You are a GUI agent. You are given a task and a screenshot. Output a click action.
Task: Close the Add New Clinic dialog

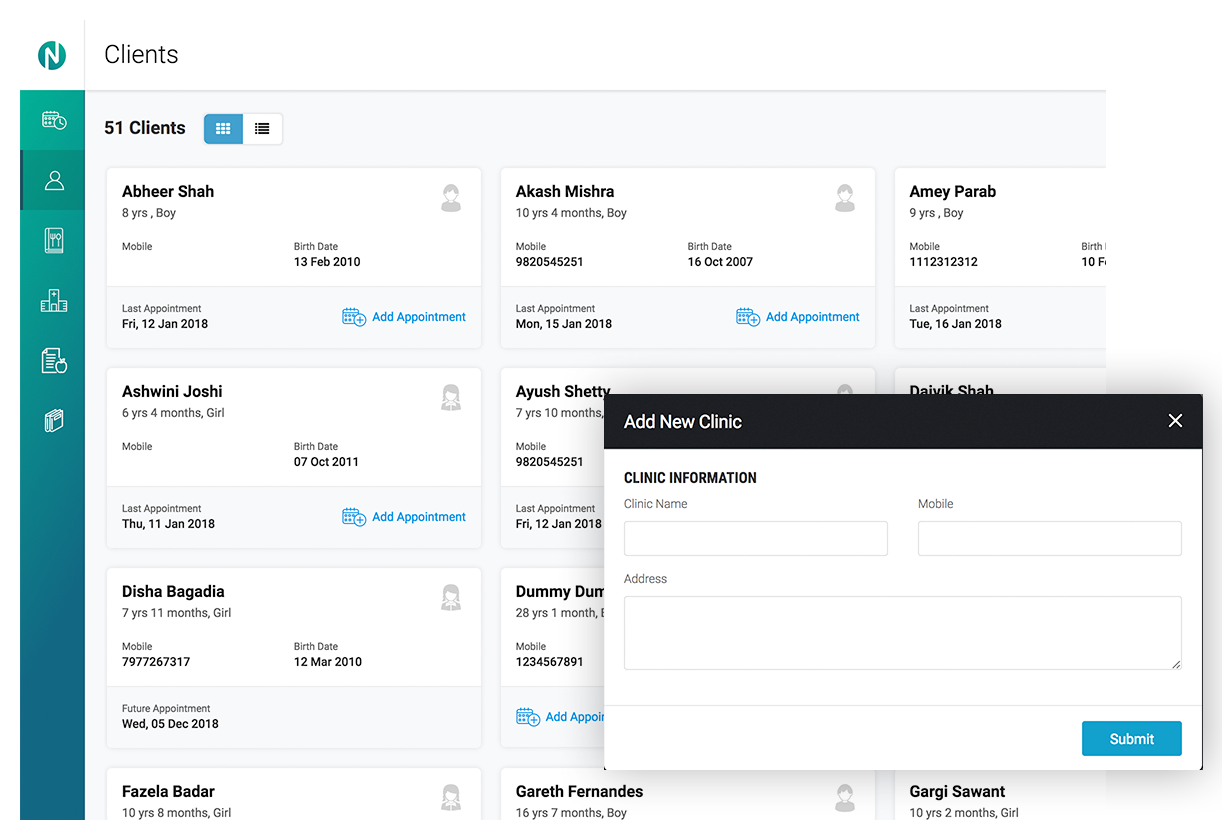1175,421
